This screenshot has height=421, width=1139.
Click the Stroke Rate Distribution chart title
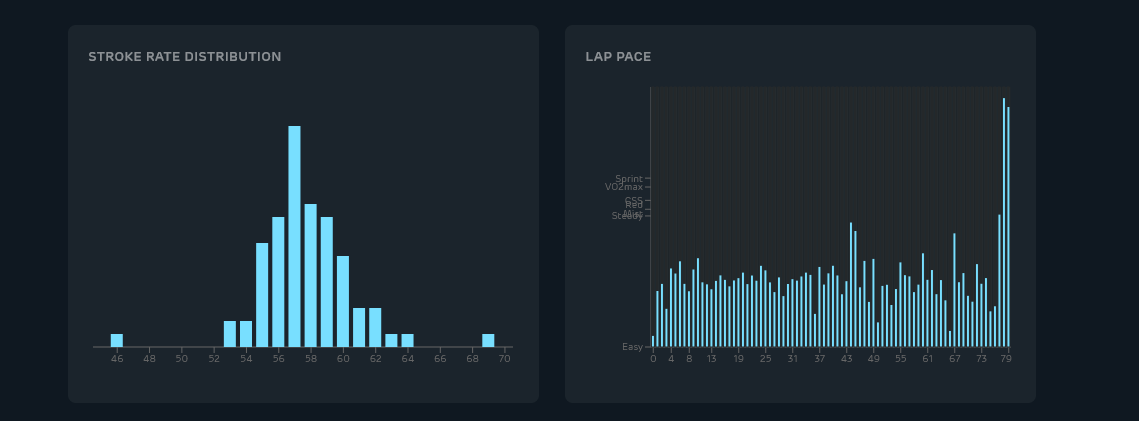click(x=185, y=57)
